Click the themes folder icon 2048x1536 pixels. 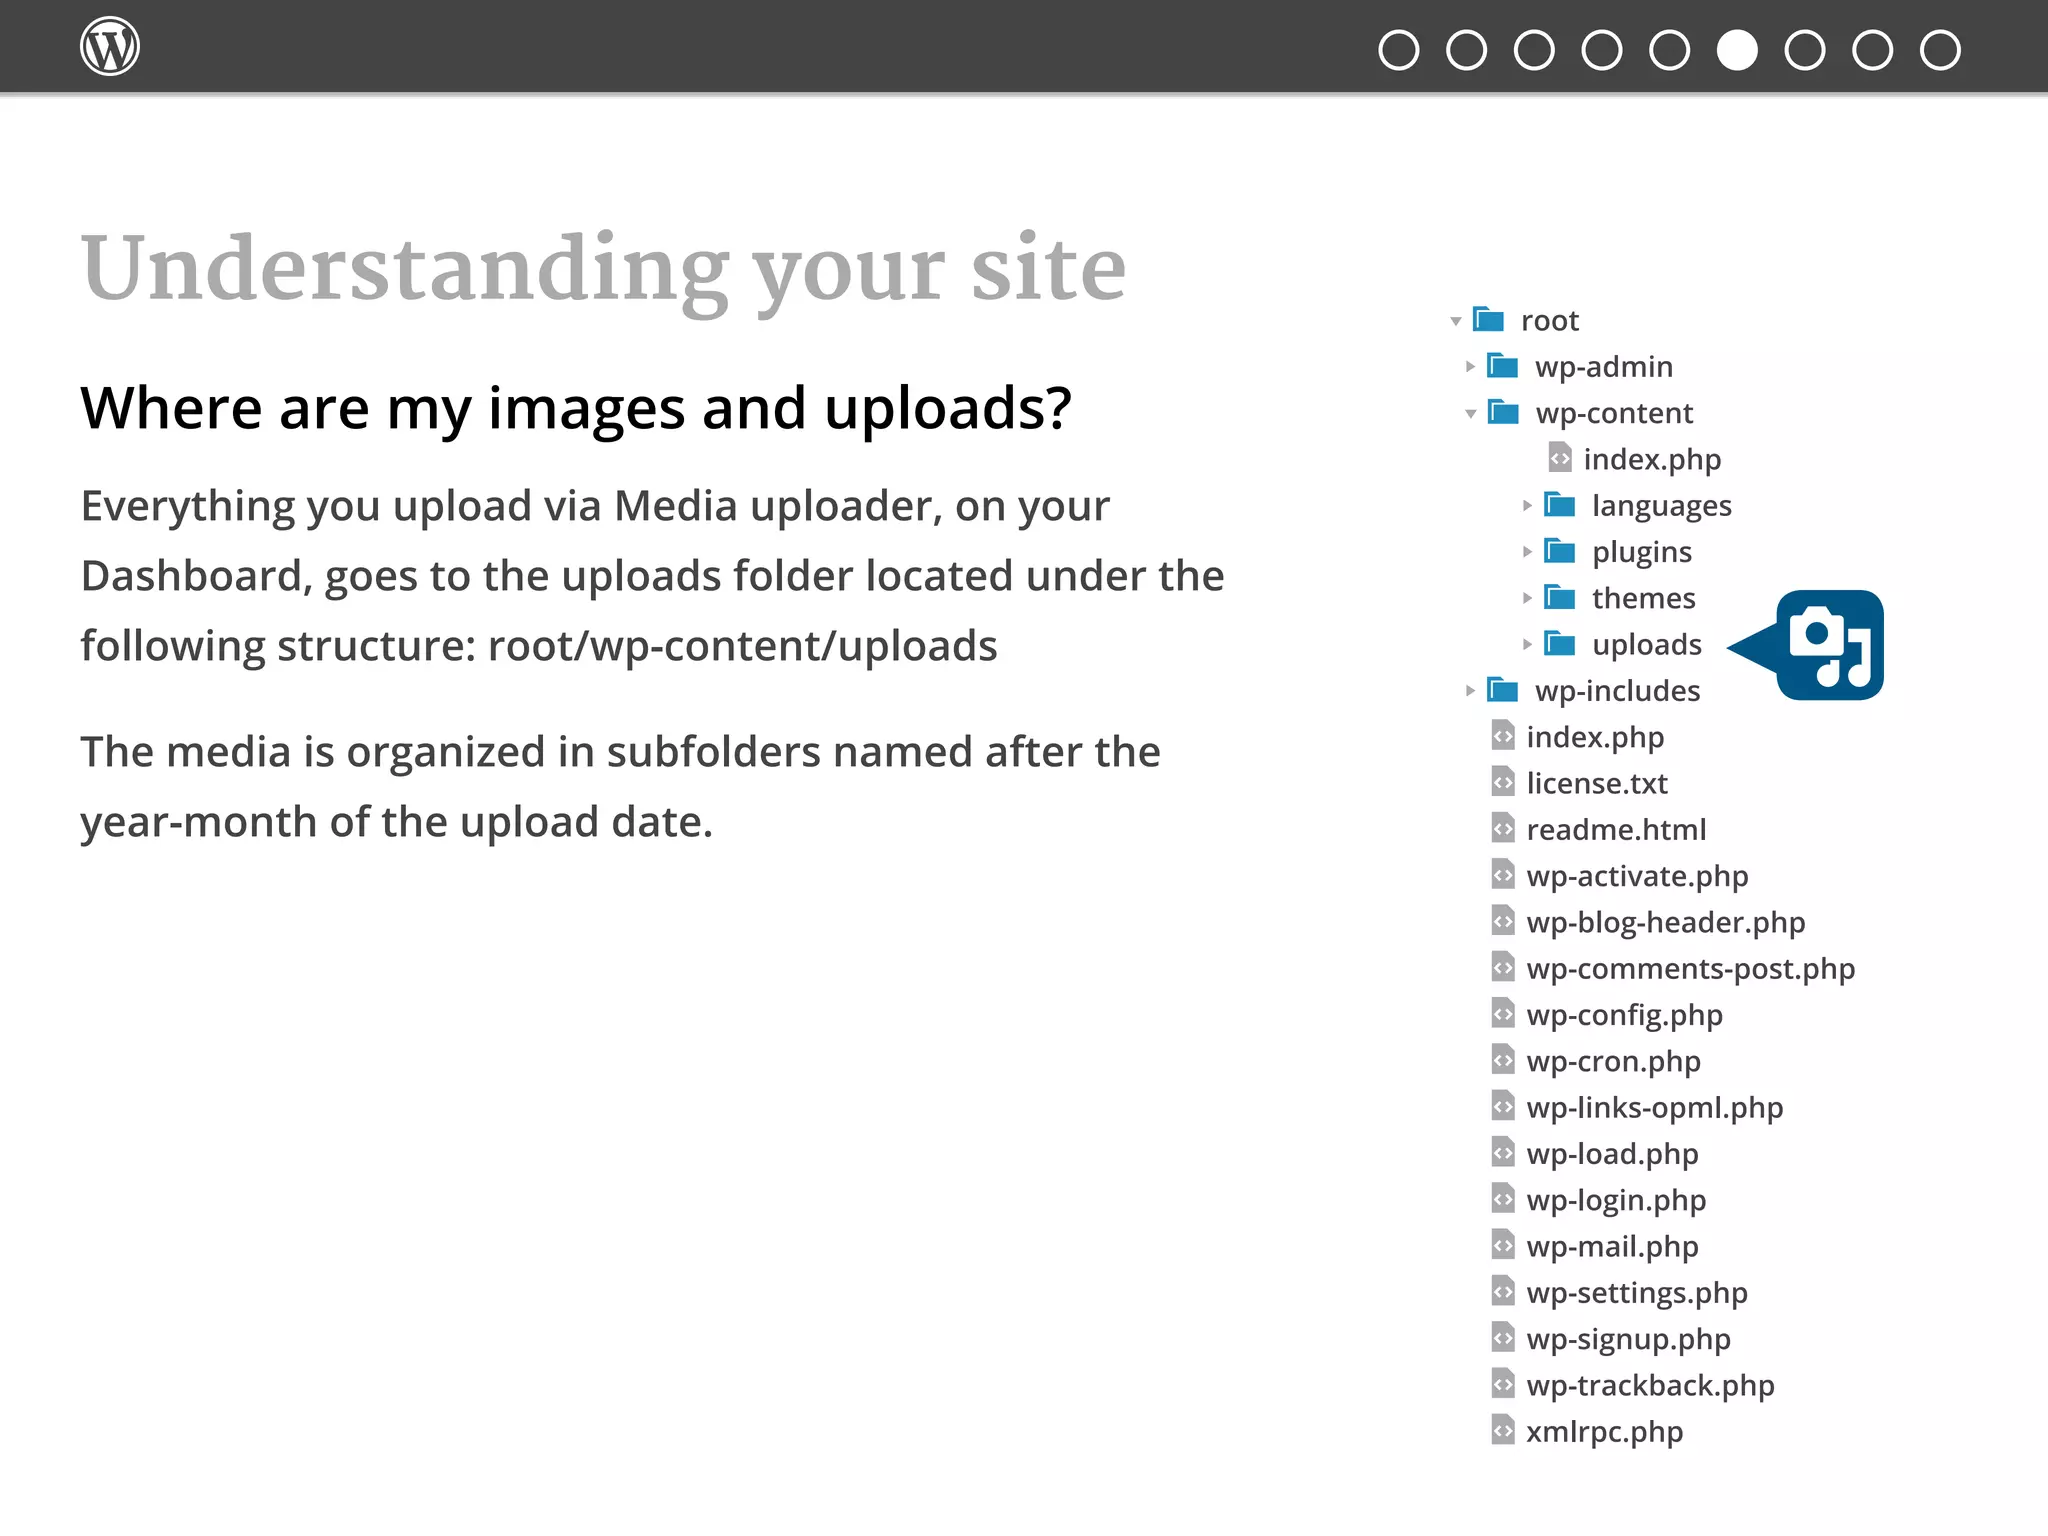[1560, 596]
